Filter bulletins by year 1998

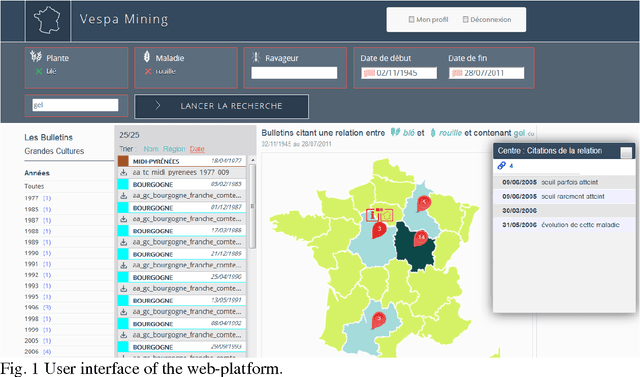coord(38,319)
